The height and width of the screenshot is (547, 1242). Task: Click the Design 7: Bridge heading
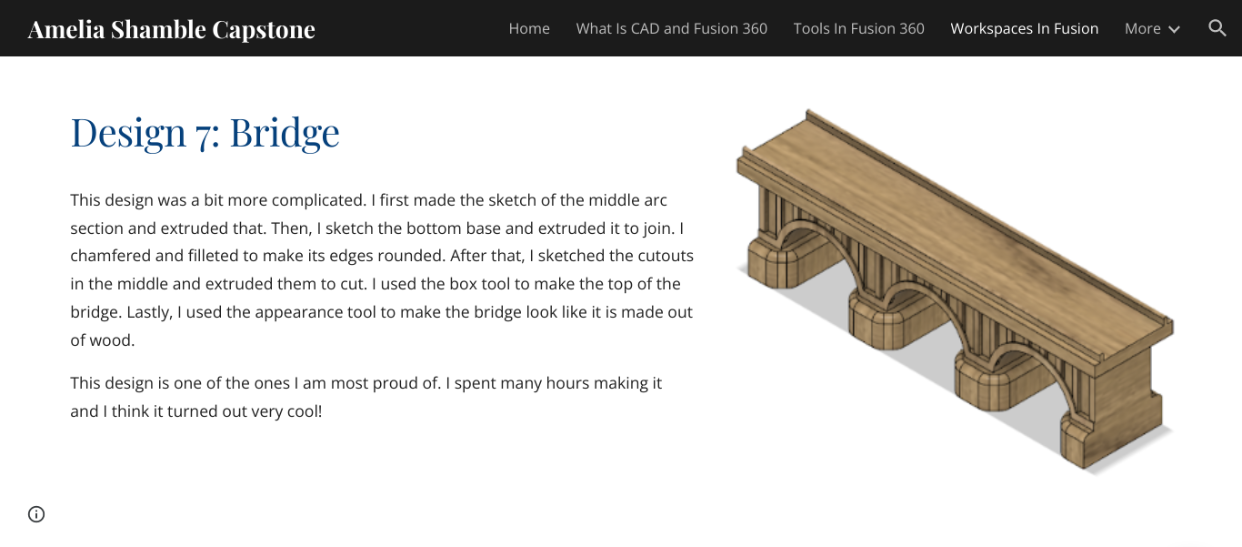(x=205, y=132)
